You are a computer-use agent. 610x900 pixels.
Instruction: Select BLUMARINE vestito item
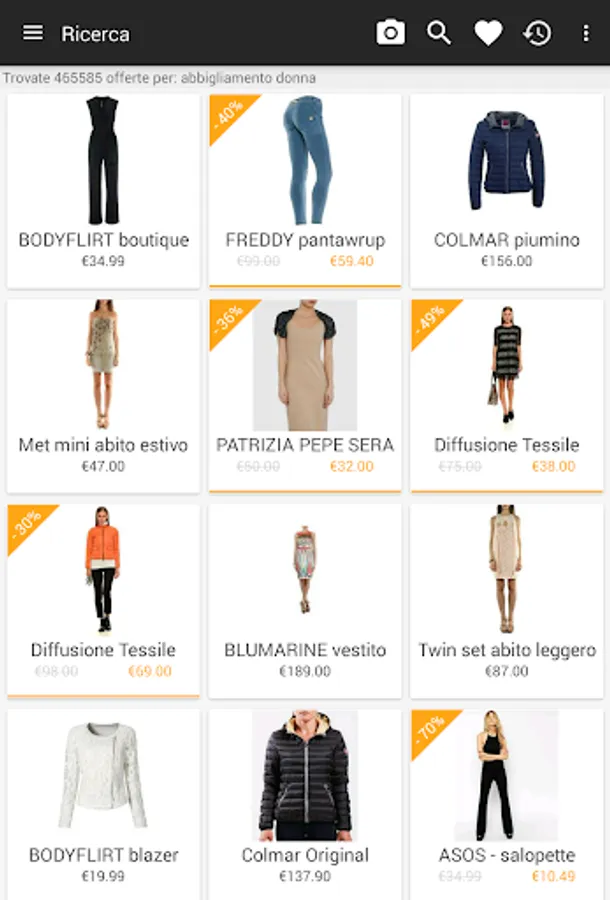305,601
